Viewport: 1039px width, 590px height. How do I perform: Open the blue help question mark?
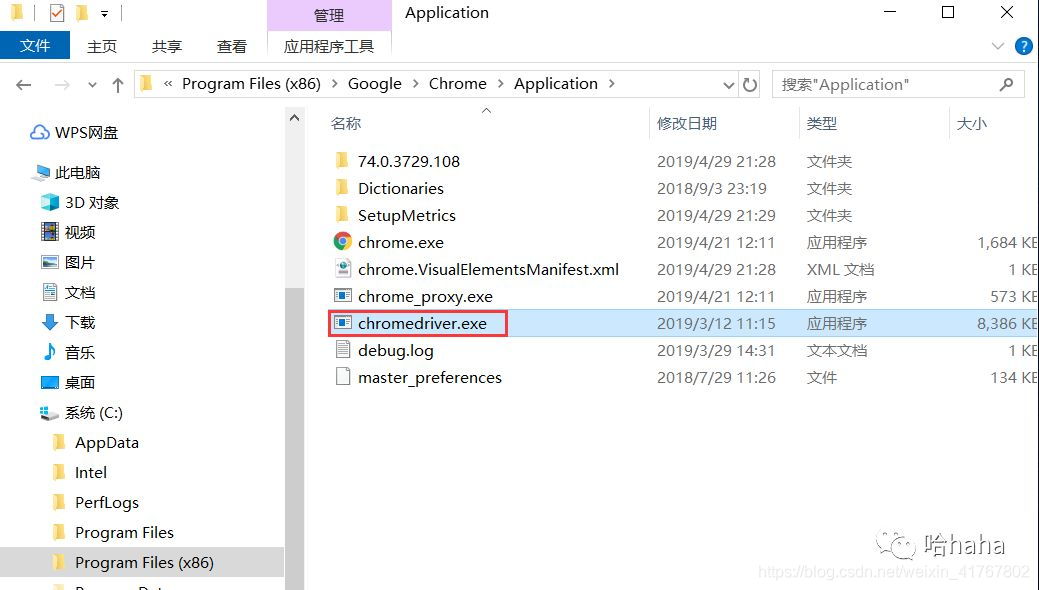[x=1023, y=46]
